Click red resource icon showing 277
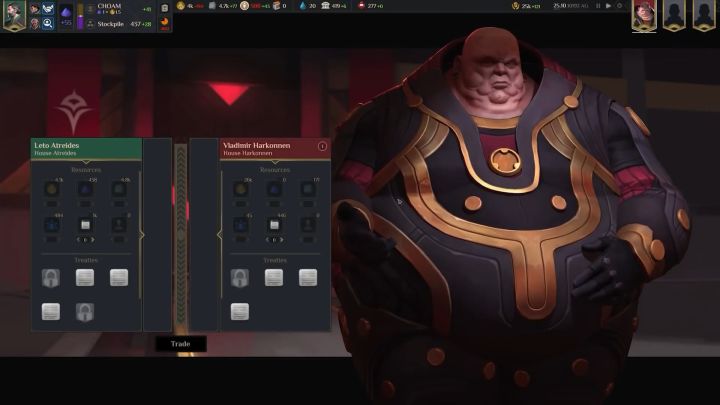This screenshot has height=405, width=720. [x=361, y=6]
